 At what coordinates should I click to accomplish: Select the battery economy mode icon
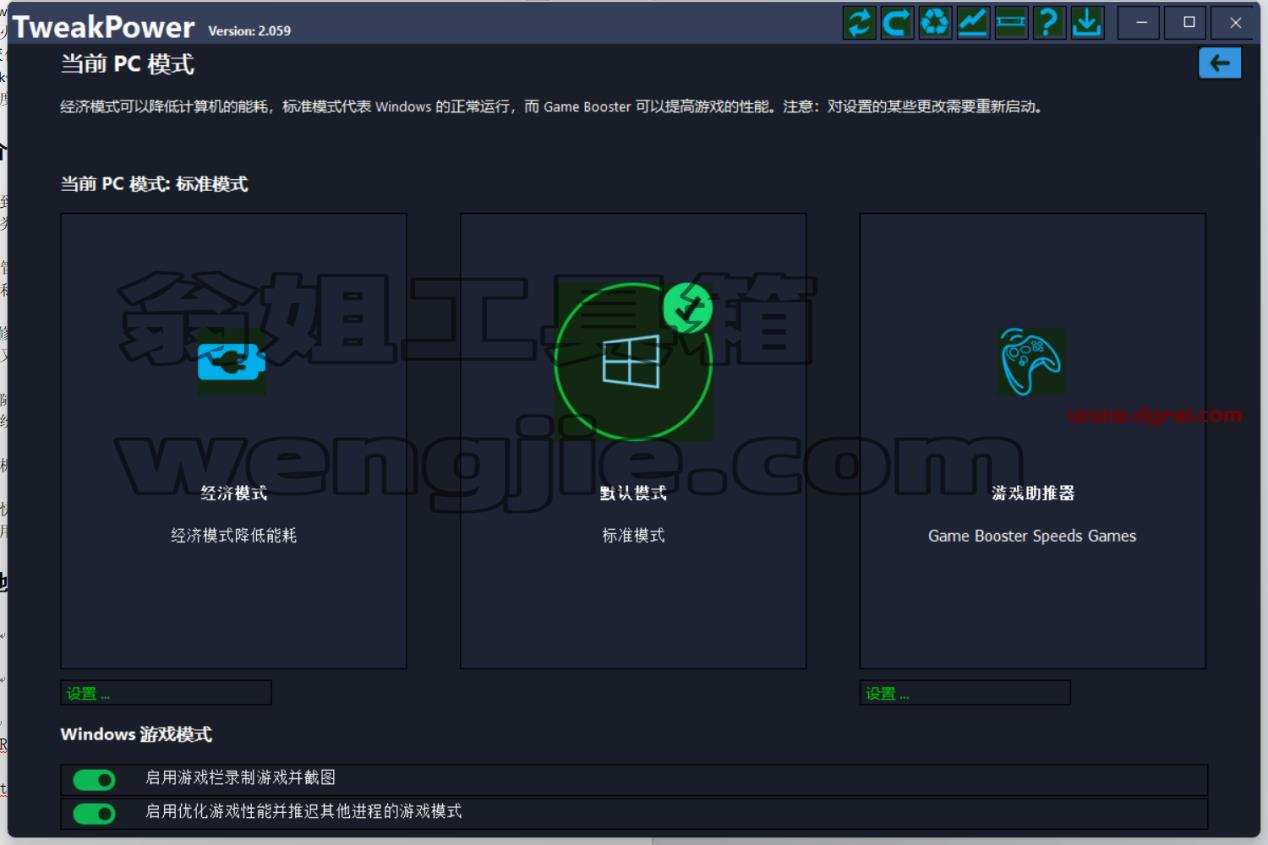tap(231, 361)
